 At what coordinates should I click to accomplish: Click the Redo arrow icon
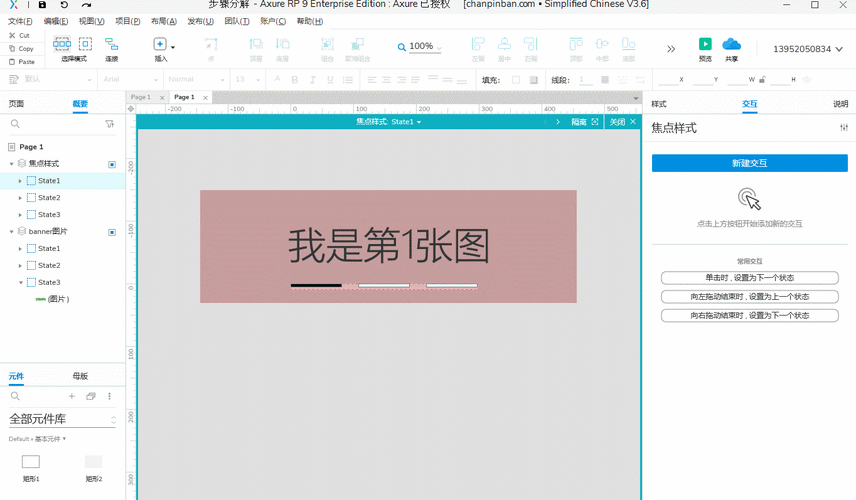[x=86, y=4]
